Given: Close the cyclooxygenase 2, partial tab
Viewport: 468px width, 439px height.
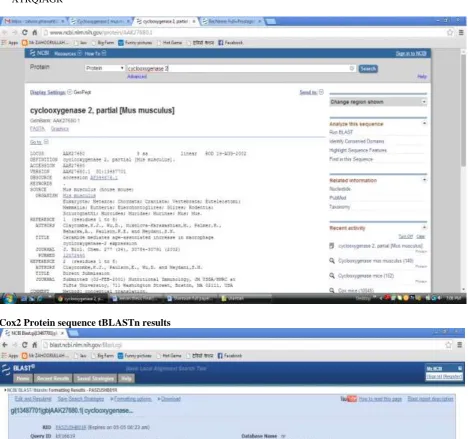Looking at the screenshot, I should (x=194, y=21).
